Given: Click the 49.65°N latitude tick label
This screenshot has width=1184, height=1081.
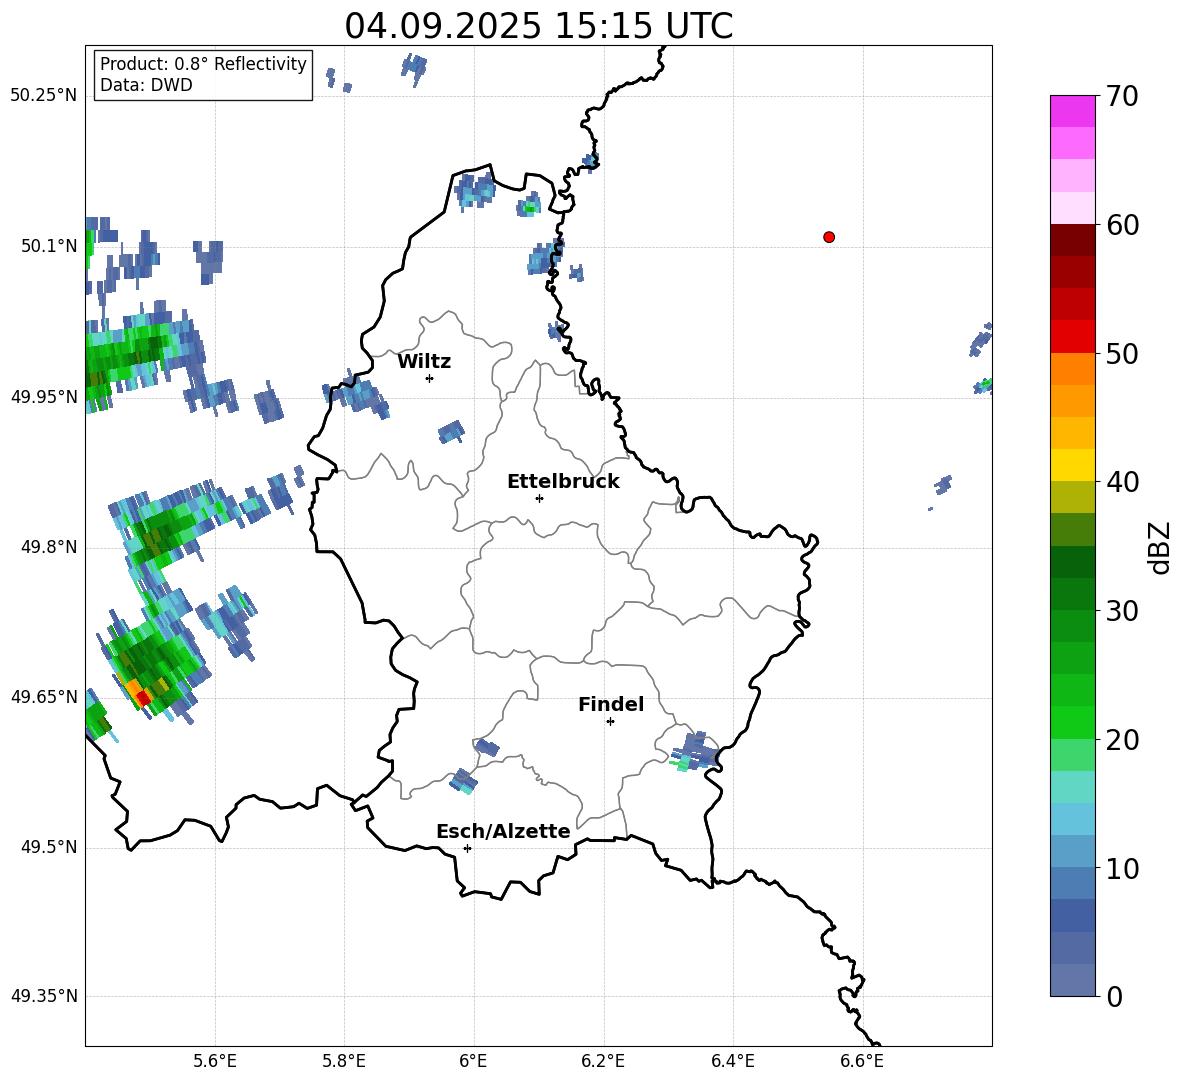Looking at the screenshot, I should 44,697.
